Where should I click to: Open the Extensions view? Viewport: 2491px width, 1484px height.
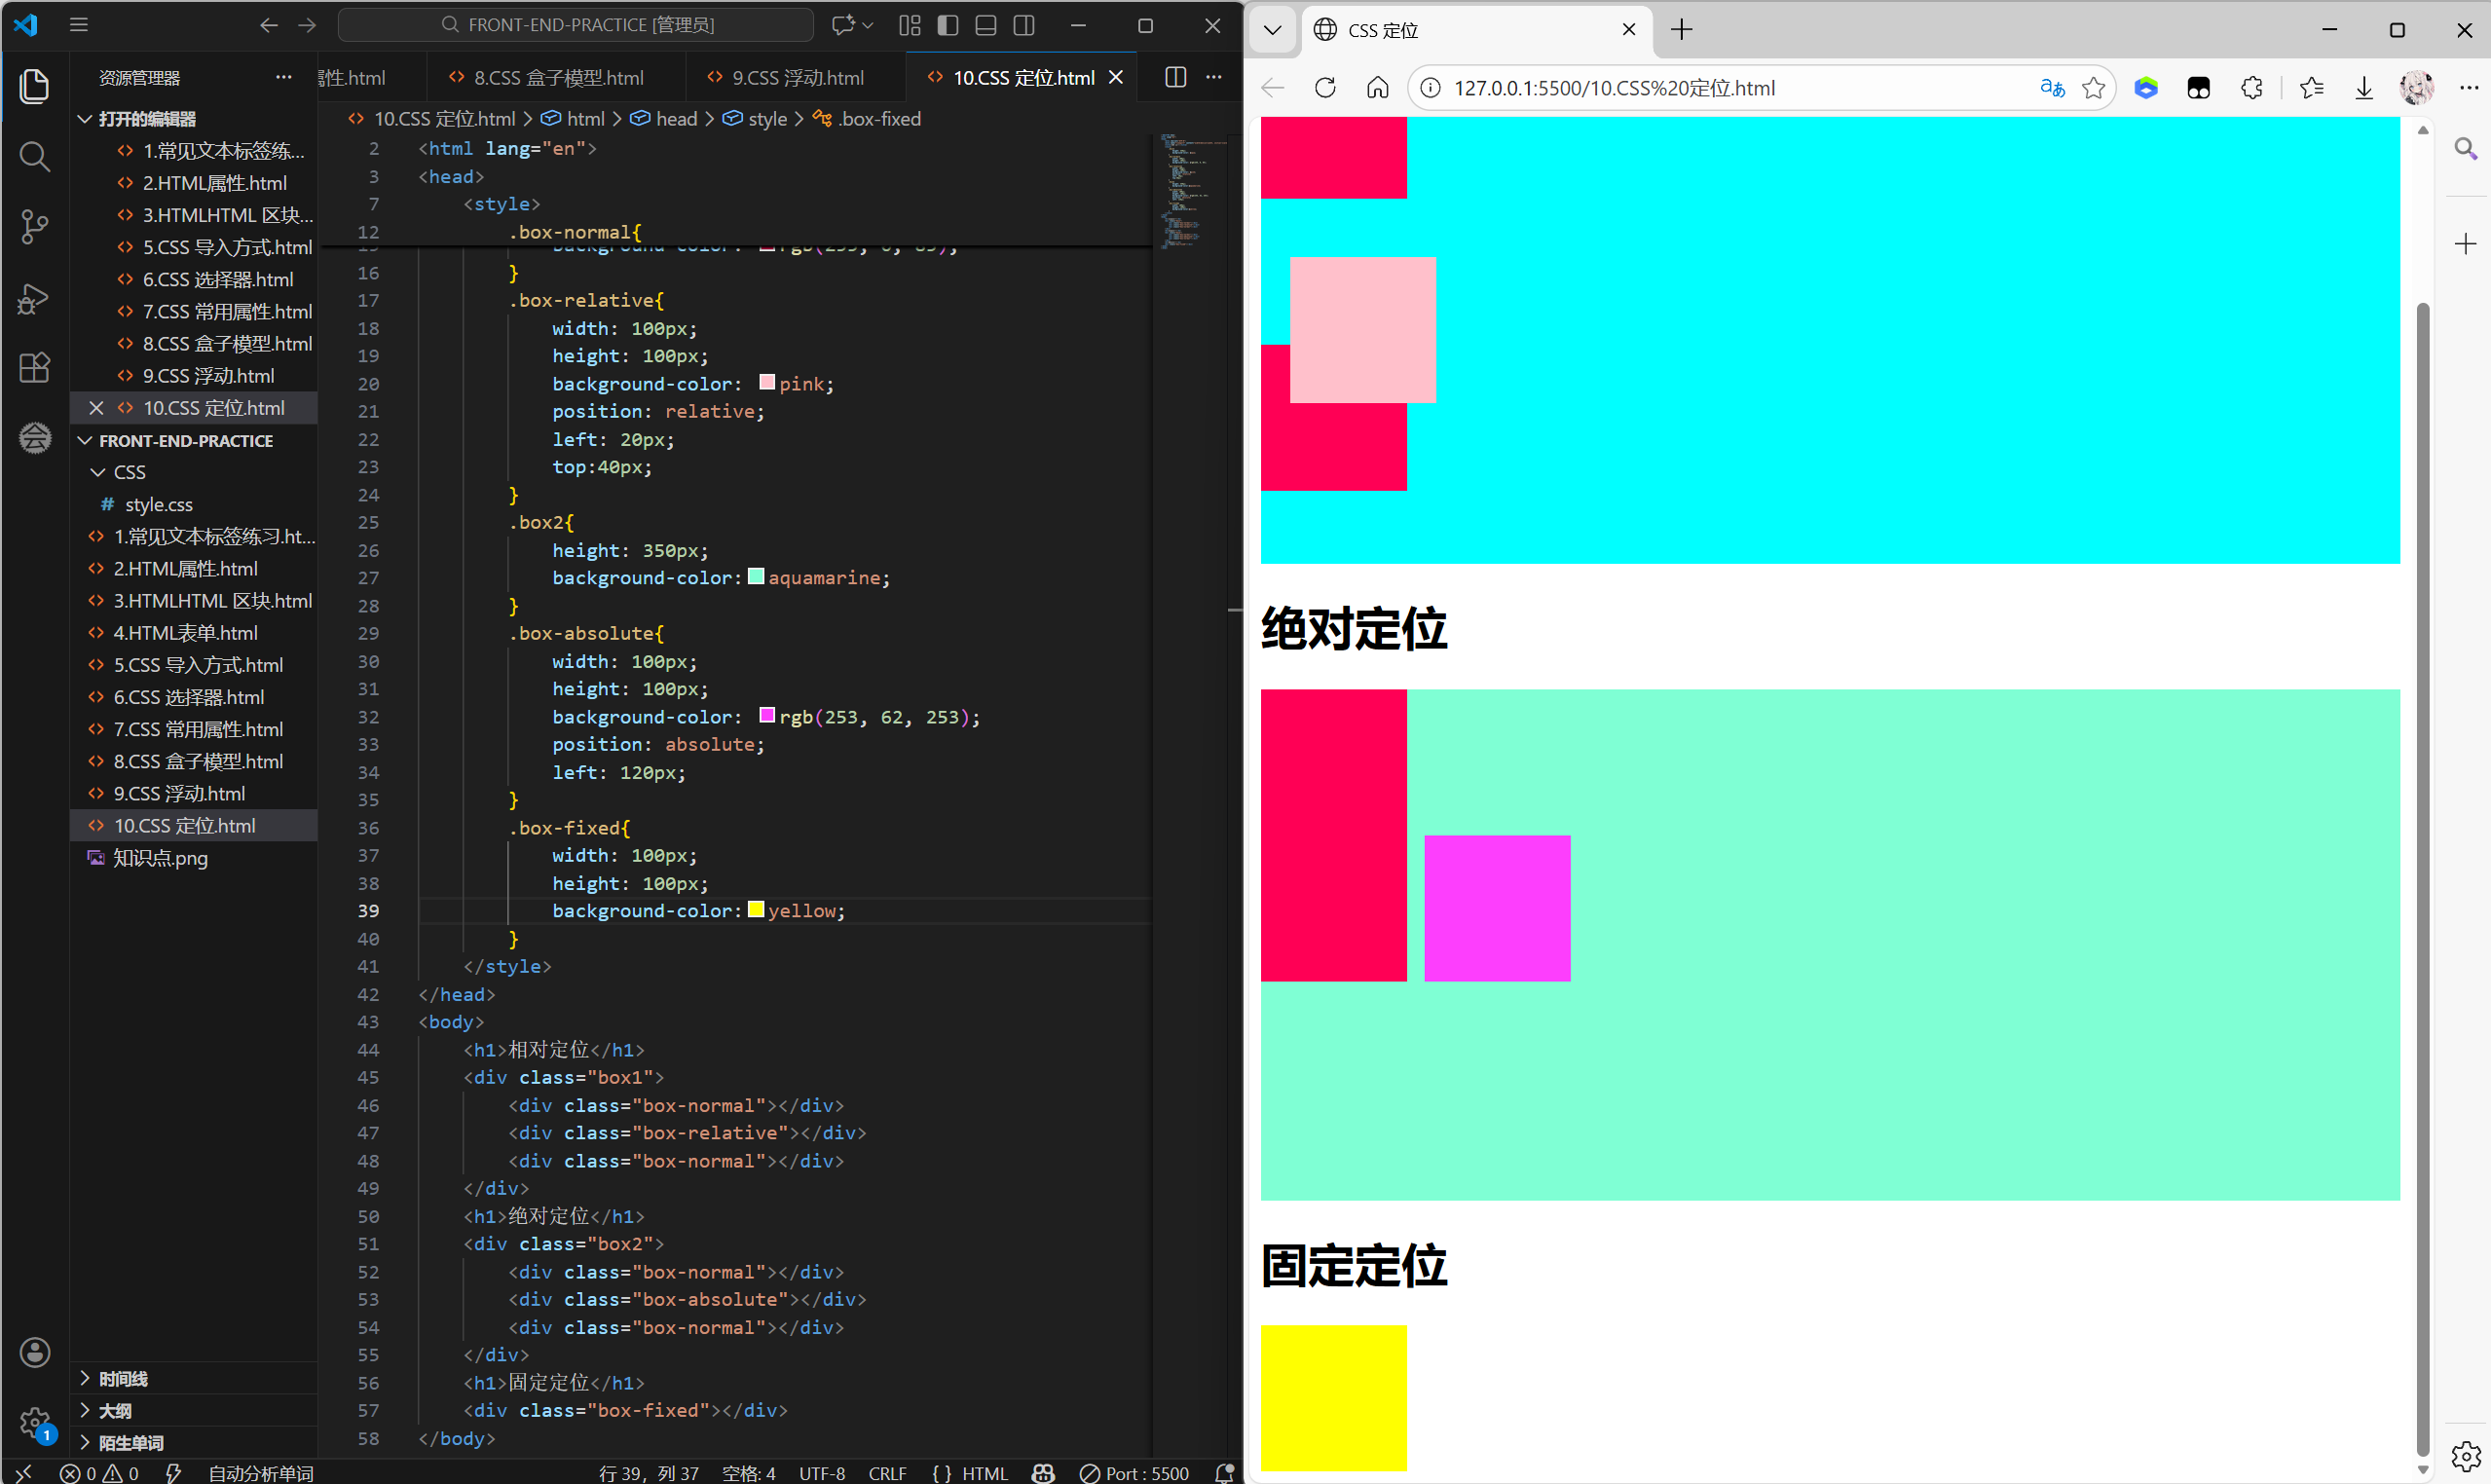click(x=34, y=368)
